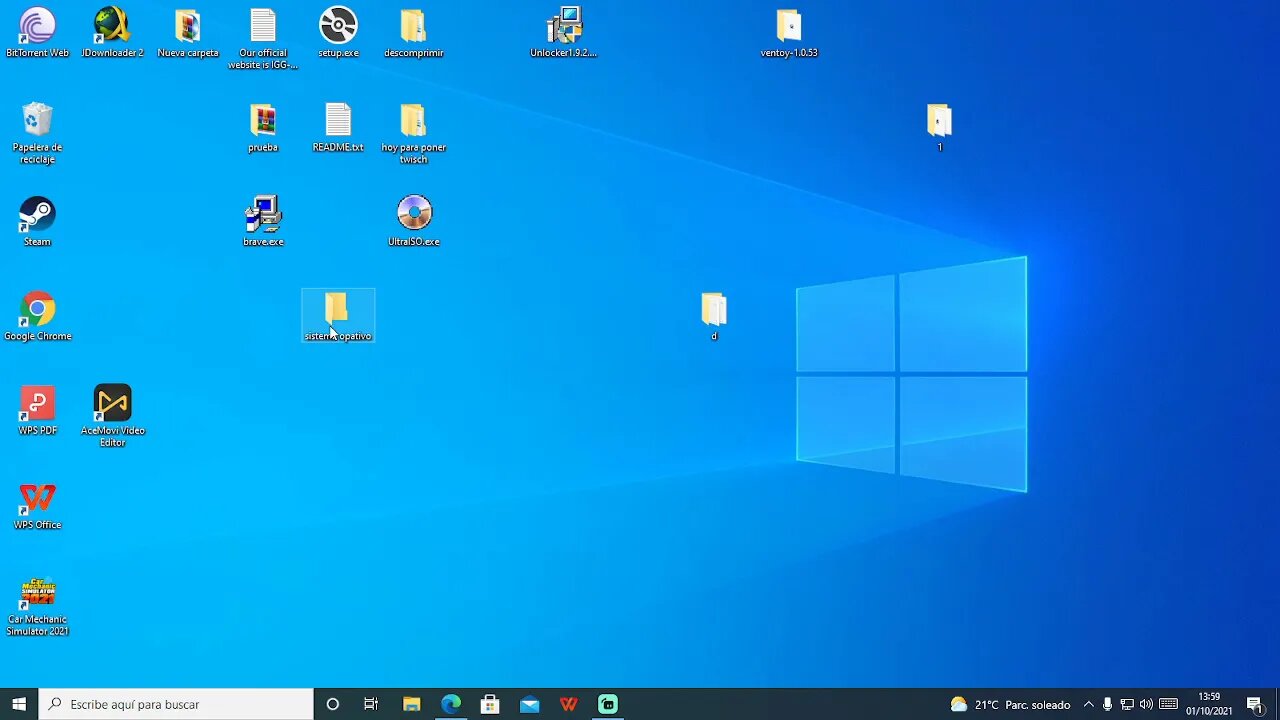Image resolution: width=1280 pixels, height=720 pixels.
Task: Open Cortana from the taskbar
Action: [333, 704]
